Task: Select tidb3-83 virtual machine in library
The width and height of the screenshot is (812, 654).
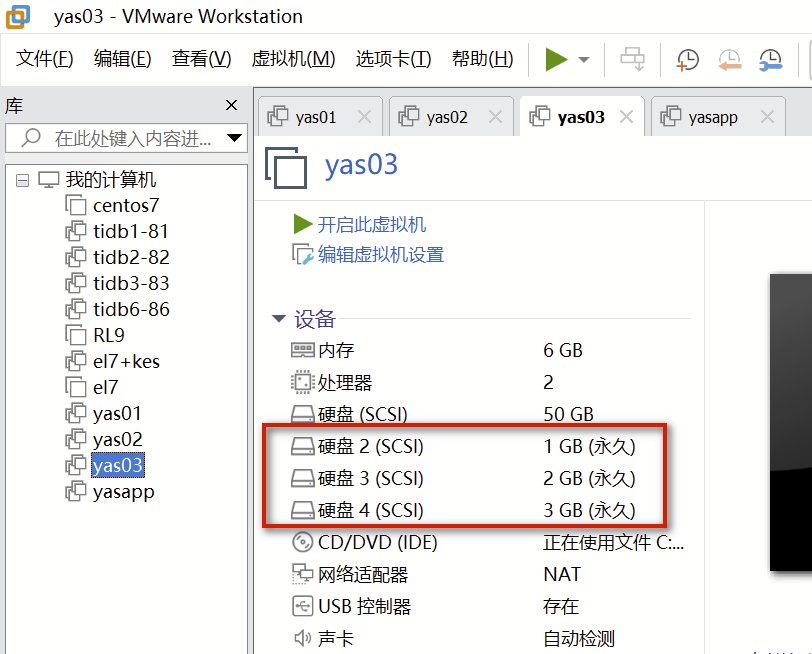Action: point(131,283)
